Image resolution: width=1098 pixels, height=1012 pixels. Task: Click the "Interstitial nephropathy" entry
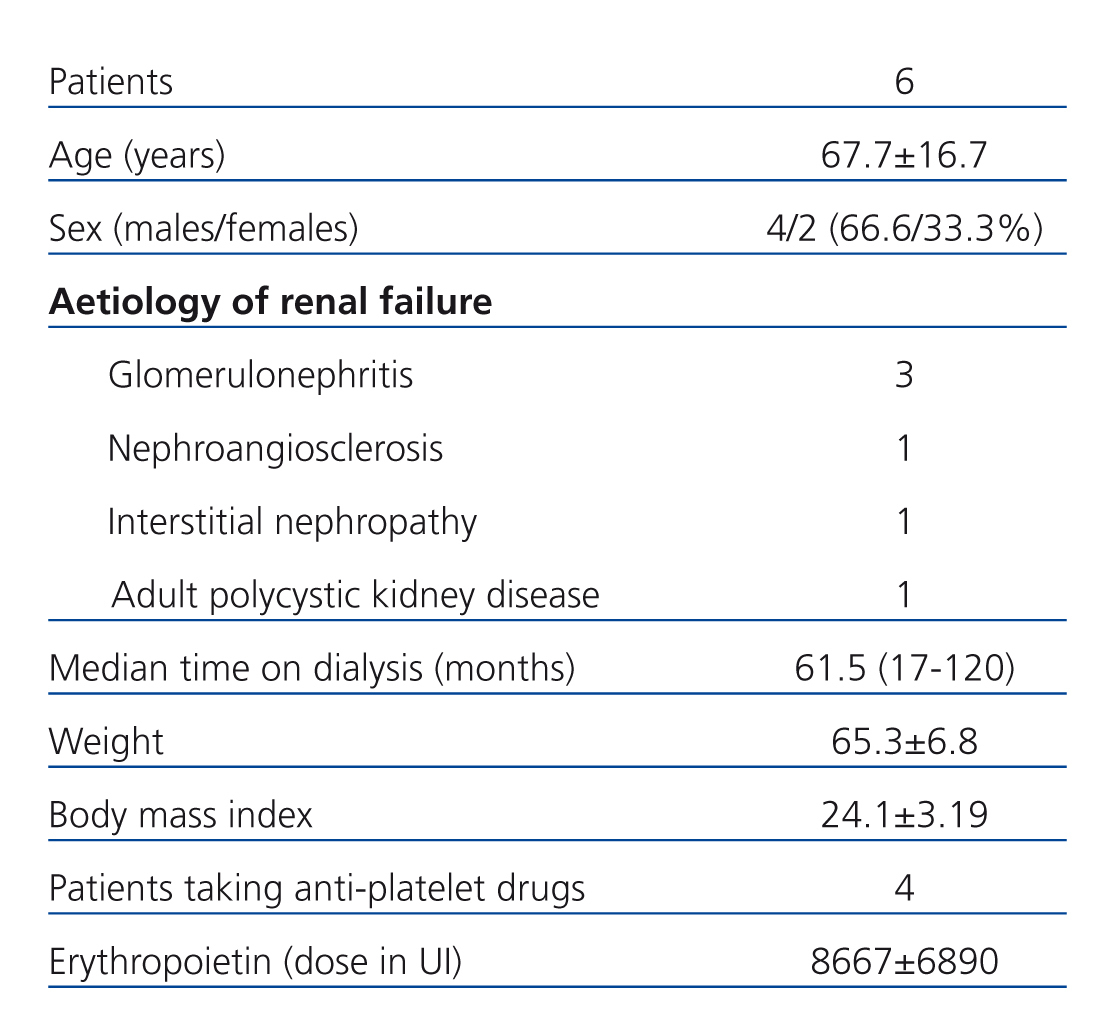pos(292,521)
